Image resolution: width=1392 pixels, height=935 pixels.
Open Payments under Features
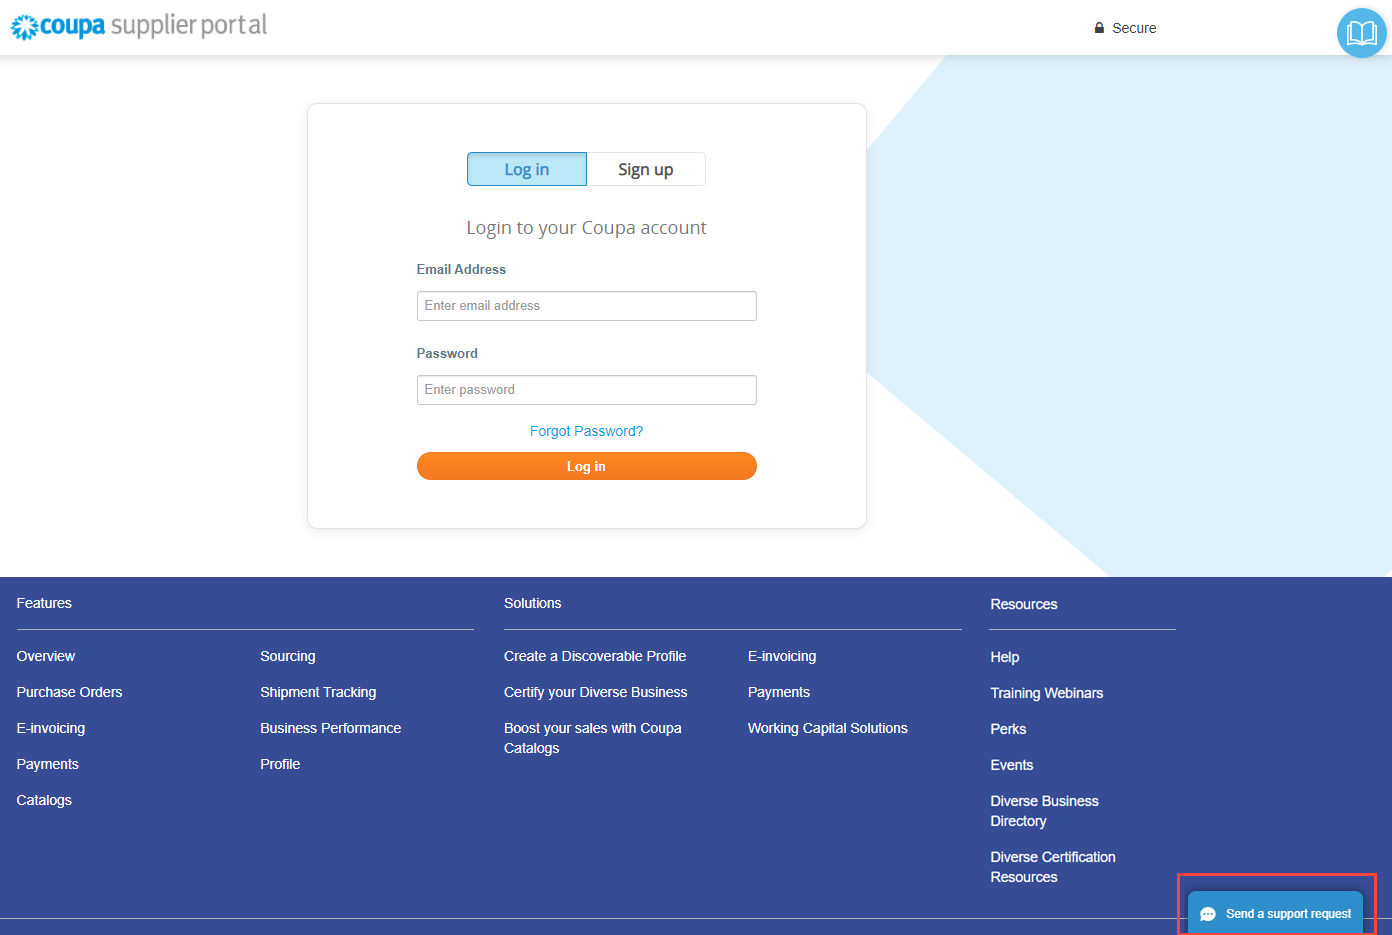48,764
